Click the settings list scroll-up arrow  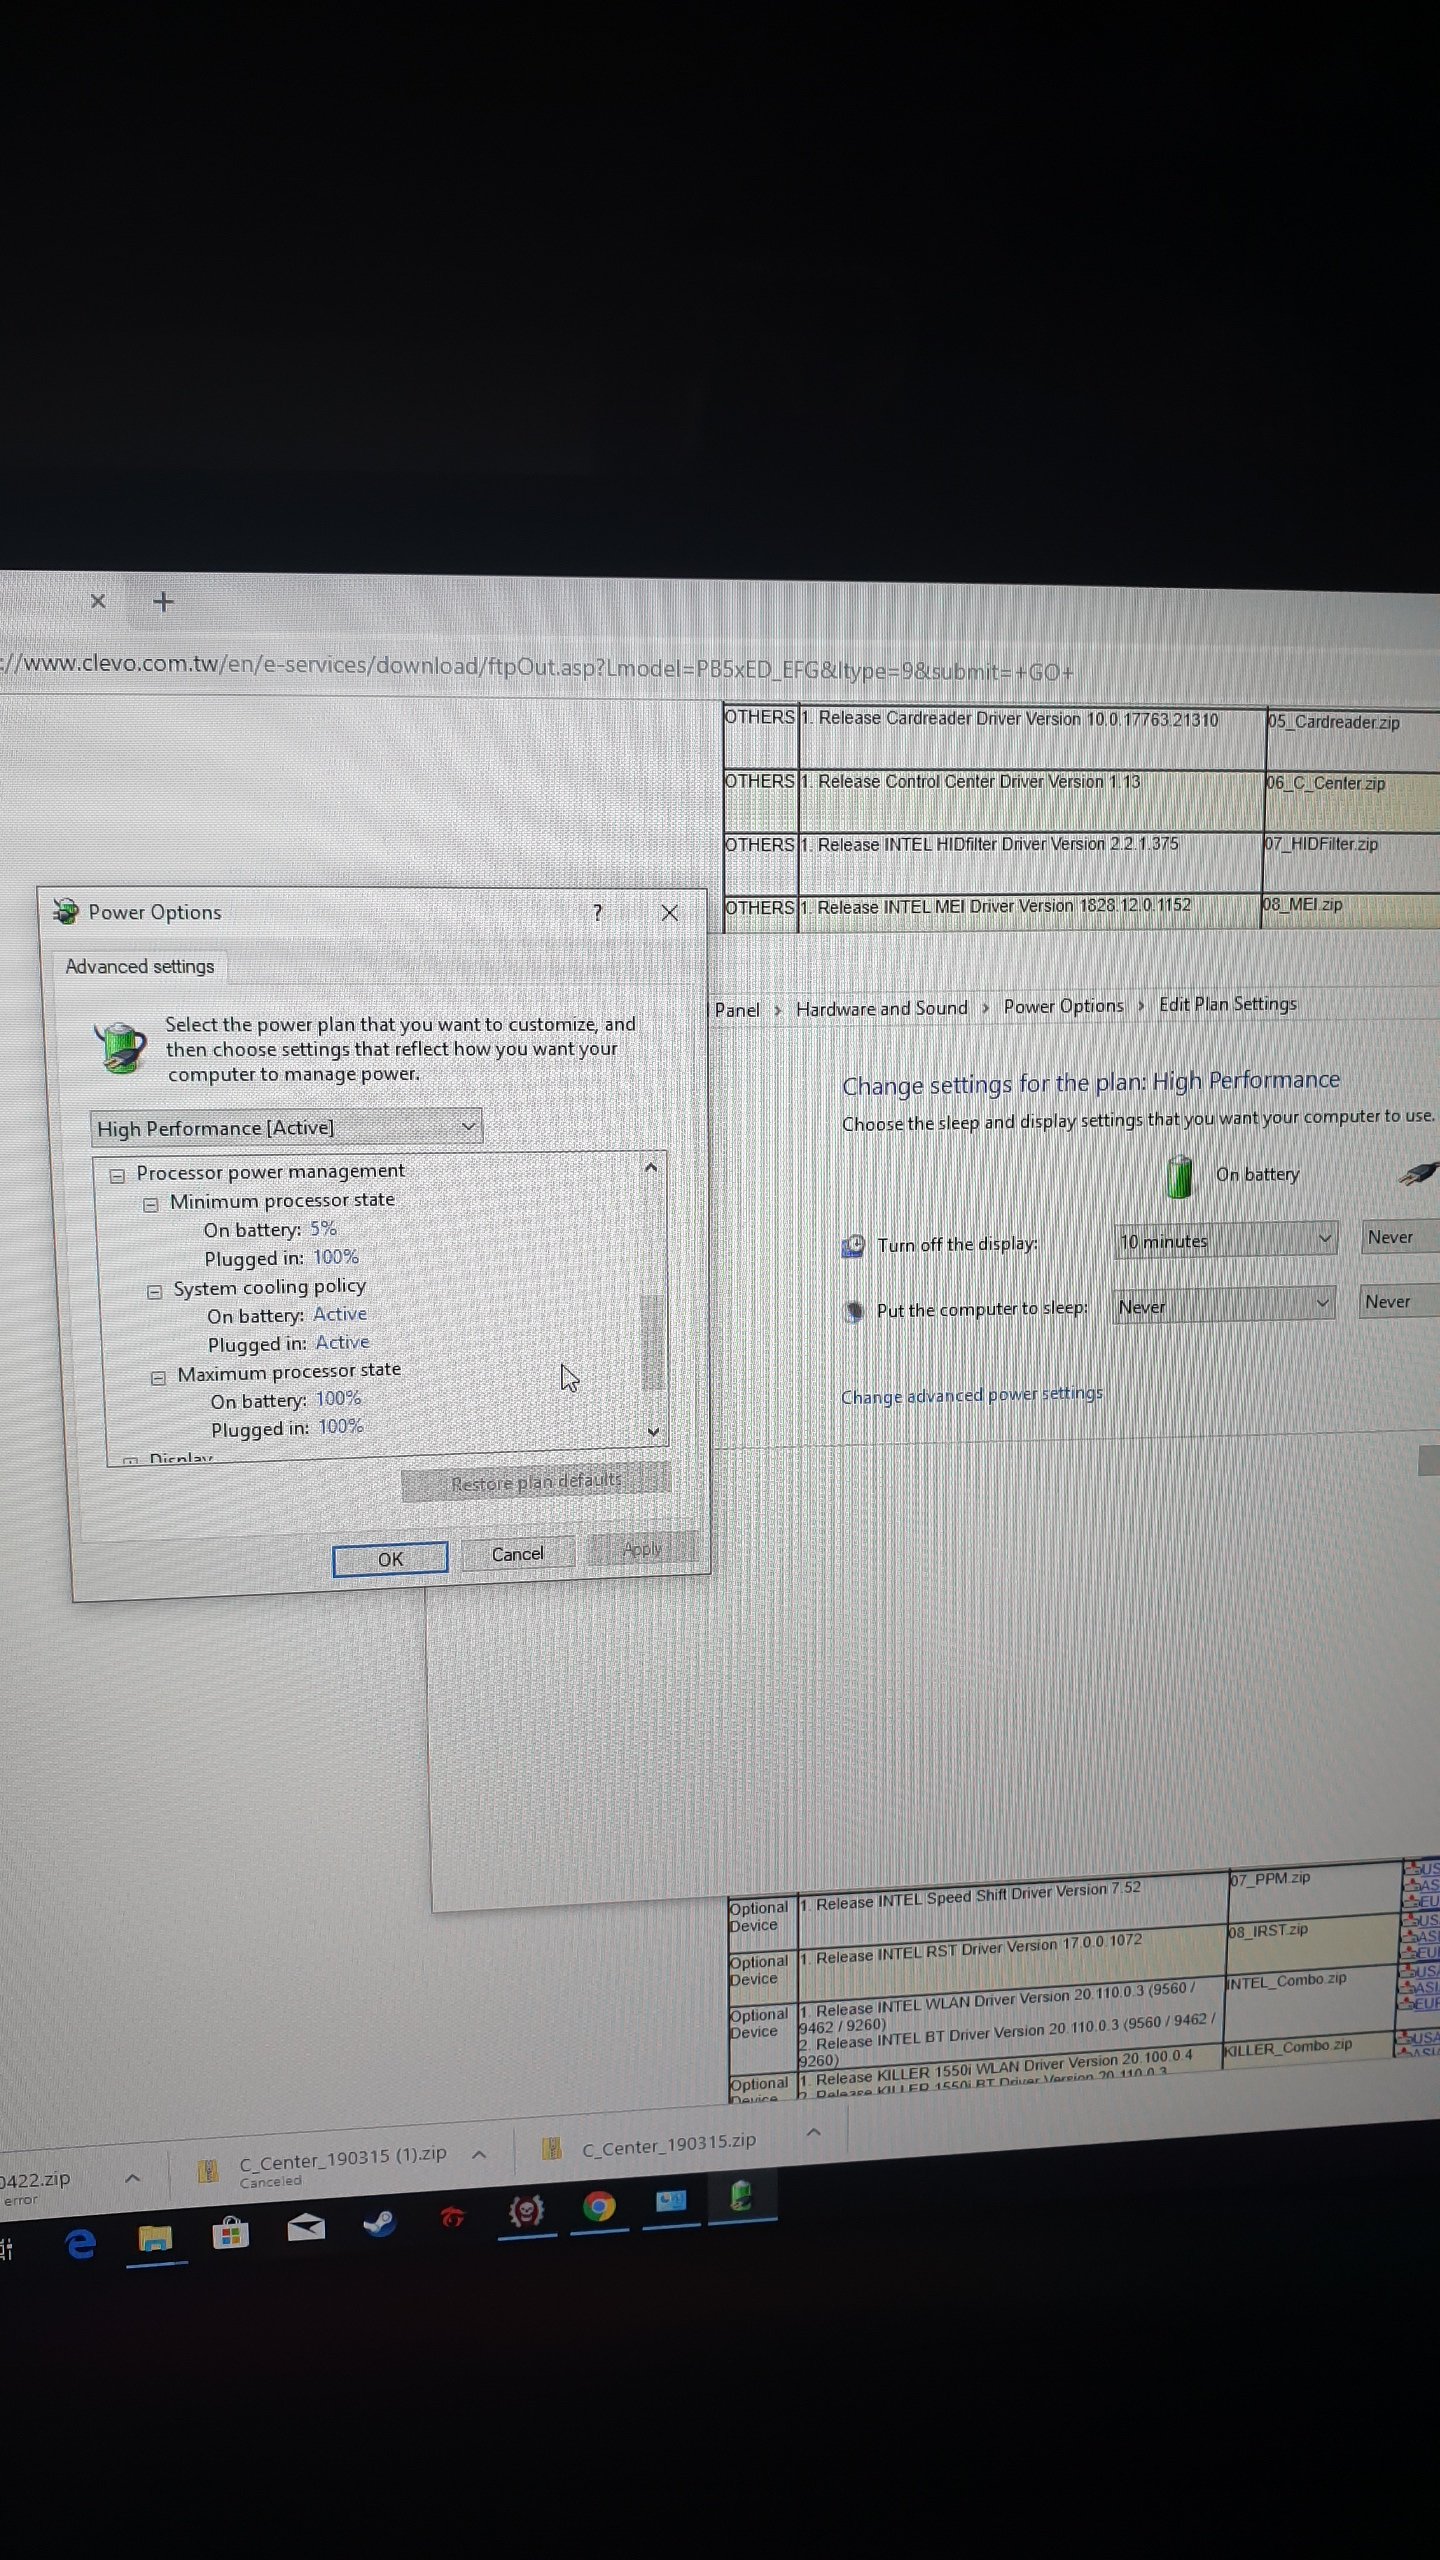click(x=651, y=1167)
